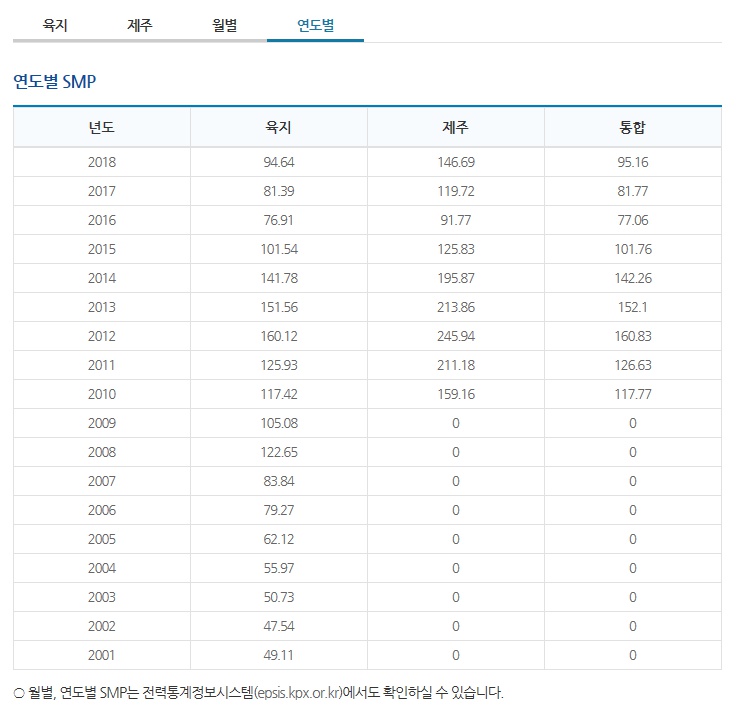Click 육지 value 151.56
The width and height of the screenshot is (736, 711).
279,307
